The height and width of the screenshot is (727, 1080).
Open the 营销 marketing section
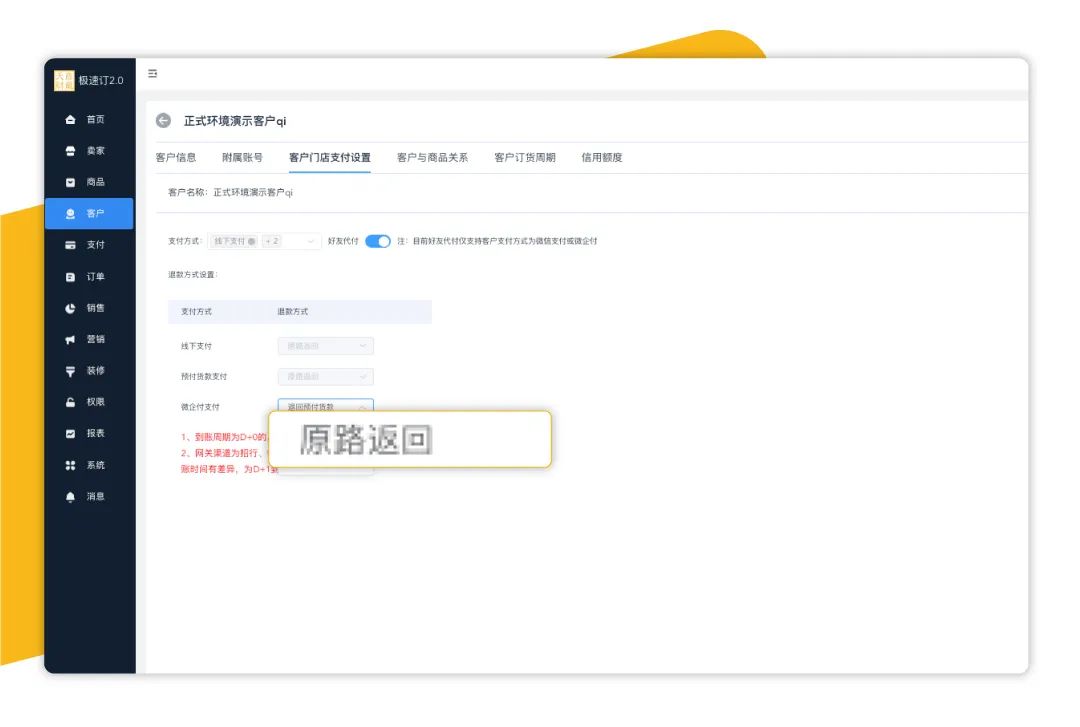pos(89,339)
